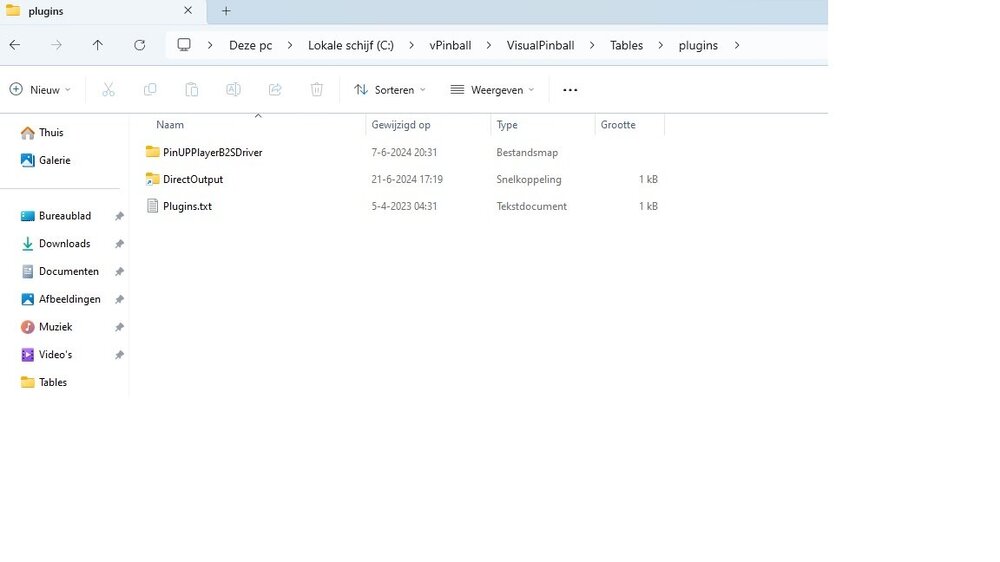The image size is (1000, 562).
Task: Expand chevron after VisualPinball breadcrumb
Action: coord(592,45)
